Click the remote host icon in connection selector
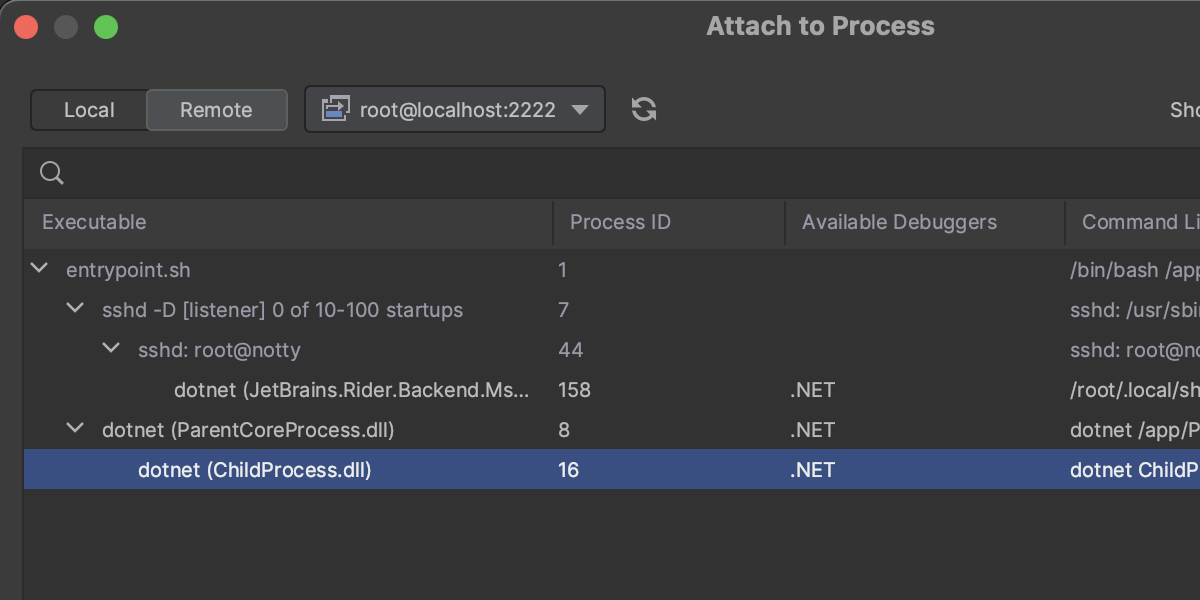 pyautogui.click(x=334, y=110)
